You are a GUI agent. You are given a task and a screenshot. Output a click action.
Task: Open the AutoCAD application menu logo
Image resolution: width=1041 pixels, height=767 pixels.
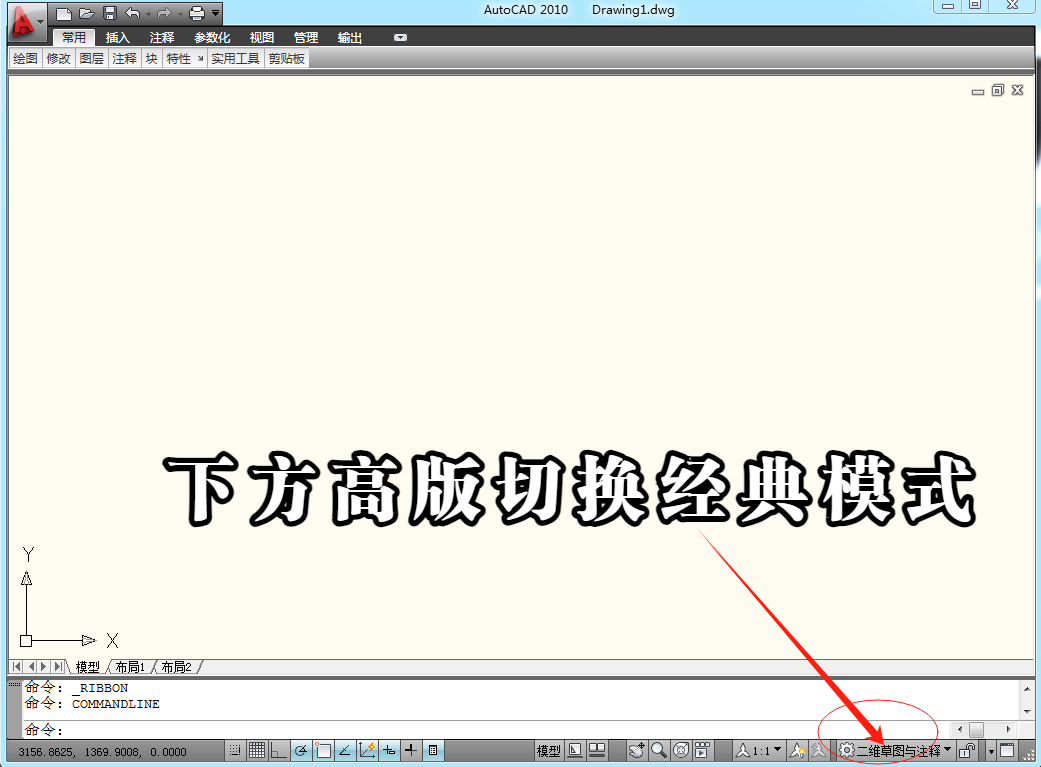(25, 21)
